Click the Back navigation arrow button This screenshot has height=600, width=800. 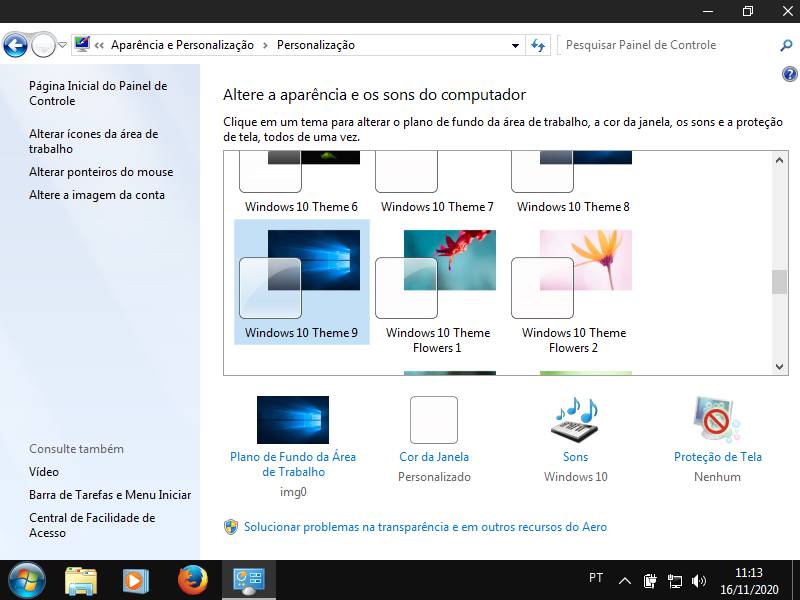(x=15, y=45)
